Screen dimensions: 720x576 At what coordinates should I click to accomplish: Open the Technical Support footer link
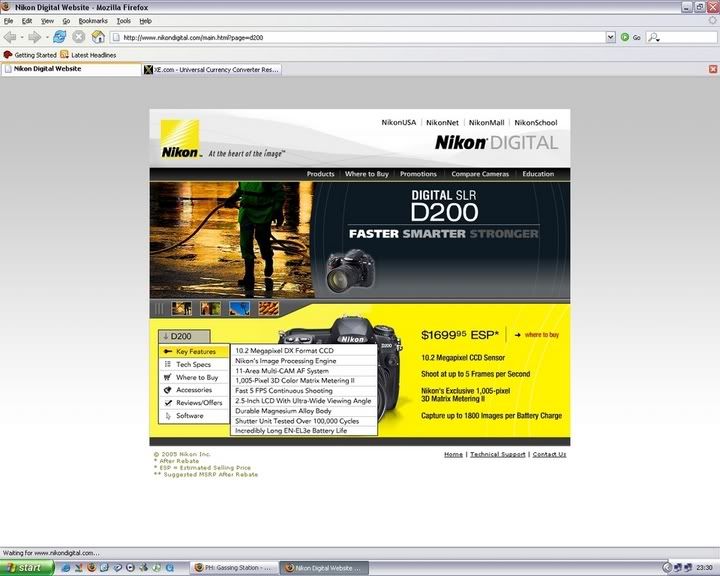tap(497, 454)
